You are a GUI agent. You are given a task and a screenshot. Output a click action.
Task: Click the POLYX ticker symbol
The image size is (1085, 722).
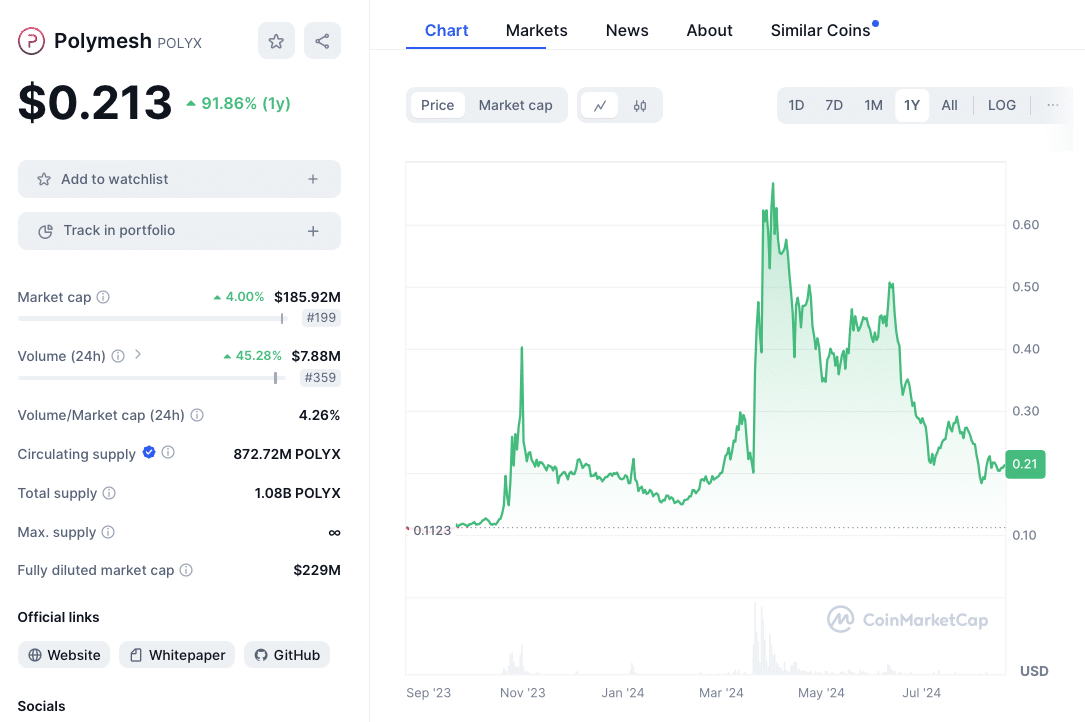click(x=180, y=43)
